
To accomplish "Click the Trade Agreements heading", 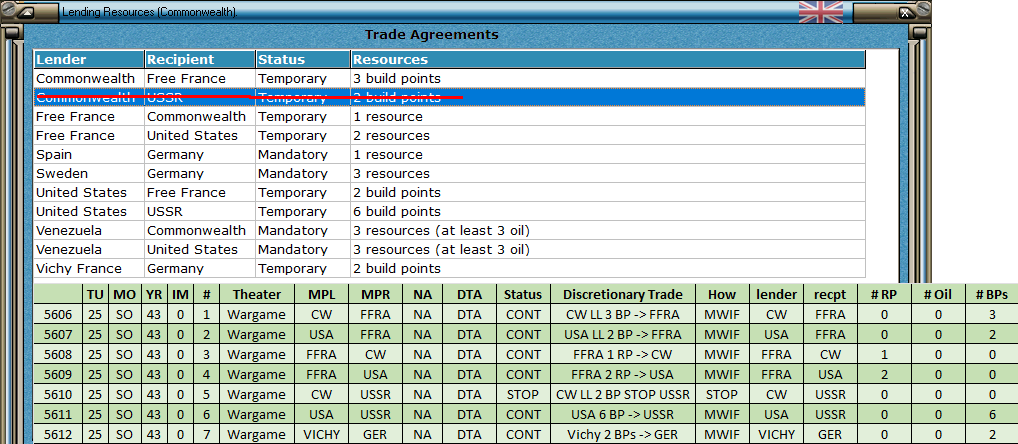I will [432, 35].
